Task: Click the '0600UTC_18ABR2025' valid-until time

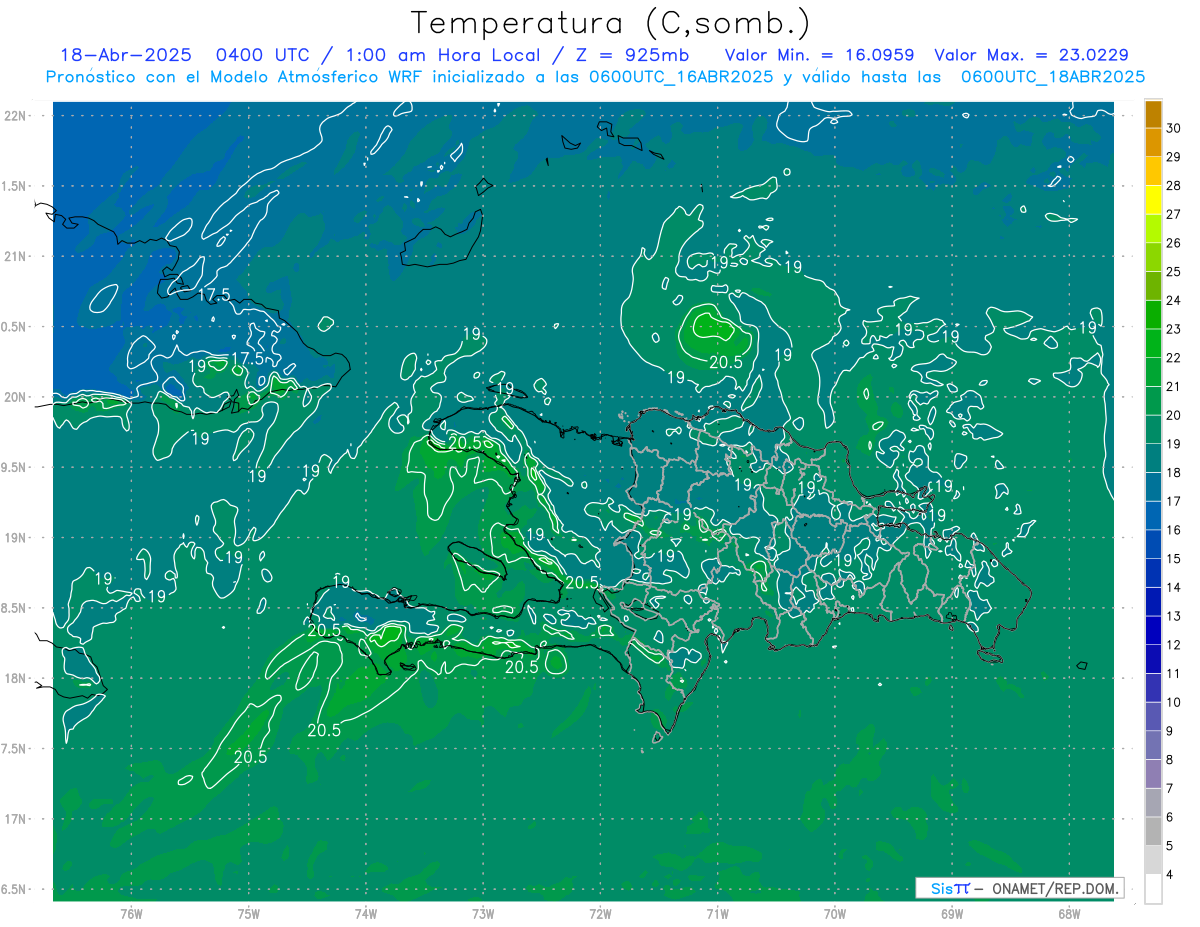Action: point(1052,77)
